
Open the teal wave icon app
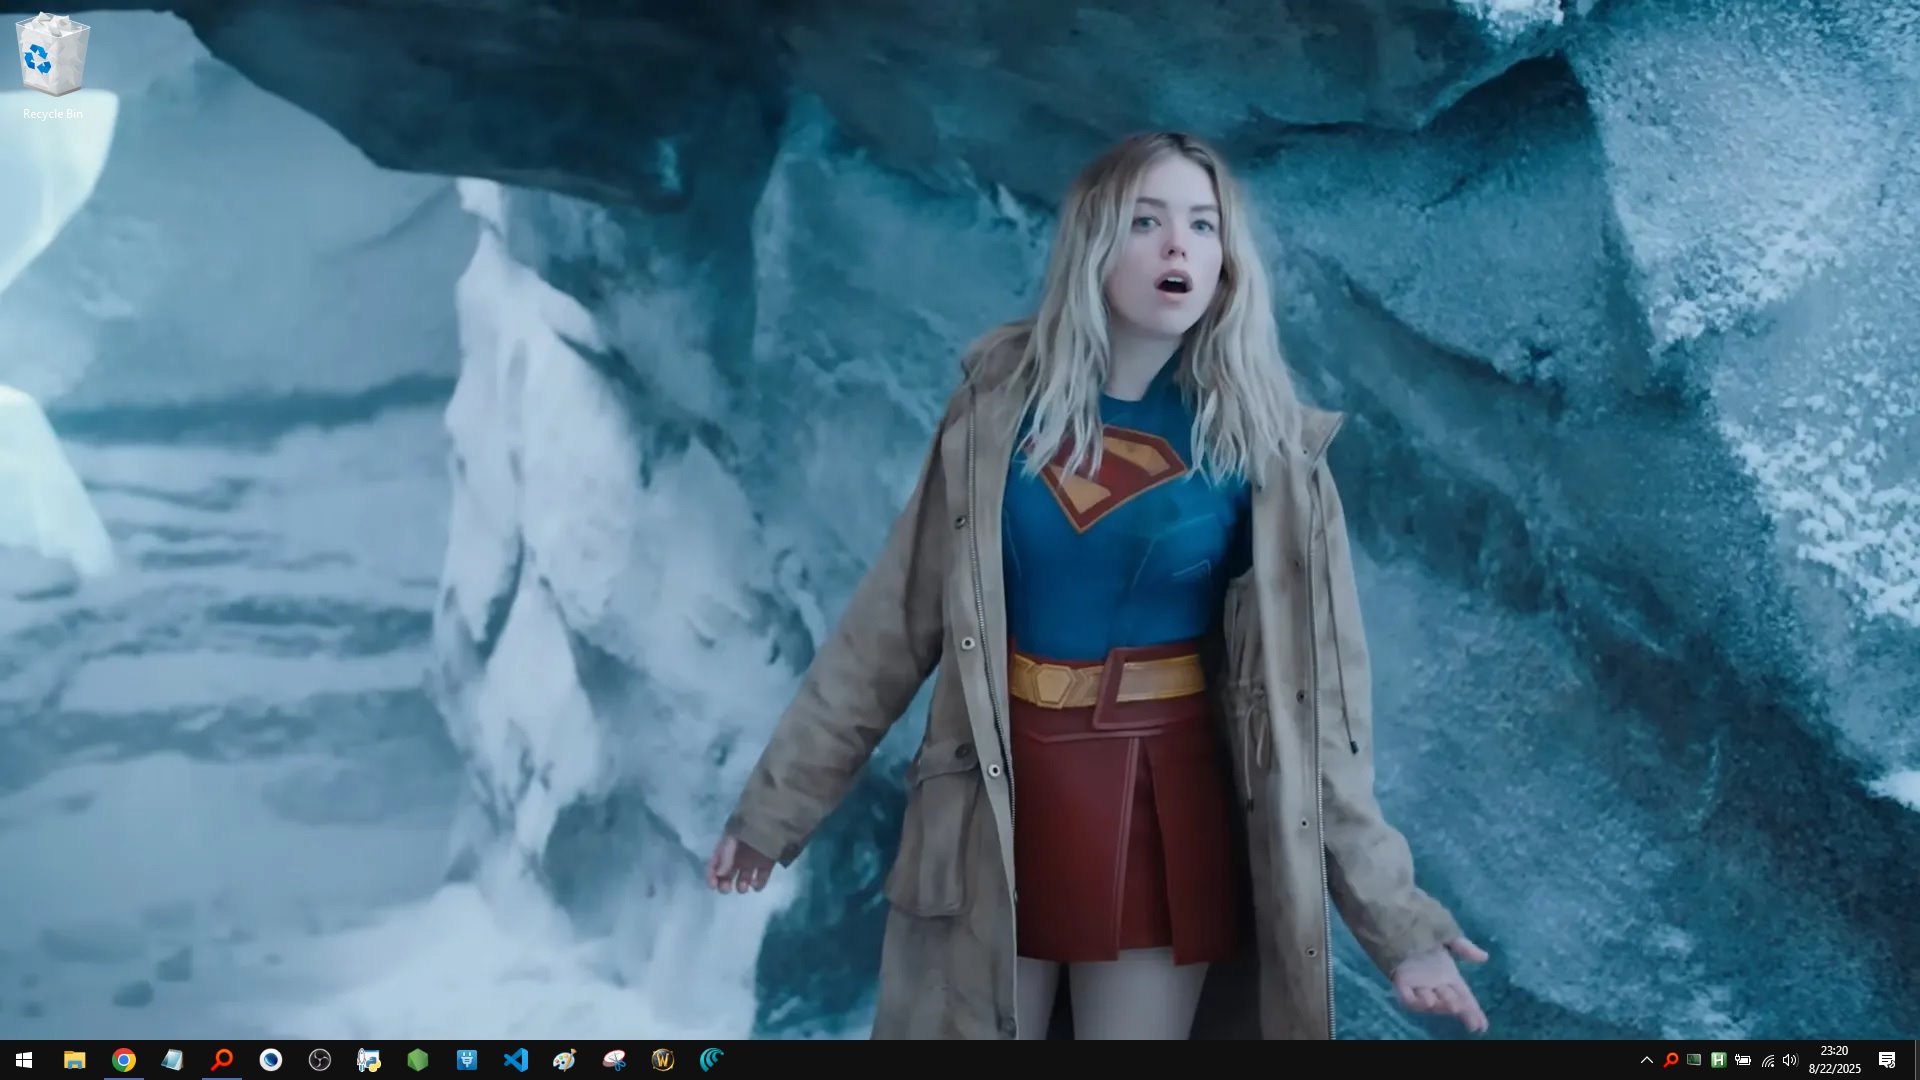(x=712, y=1060)
